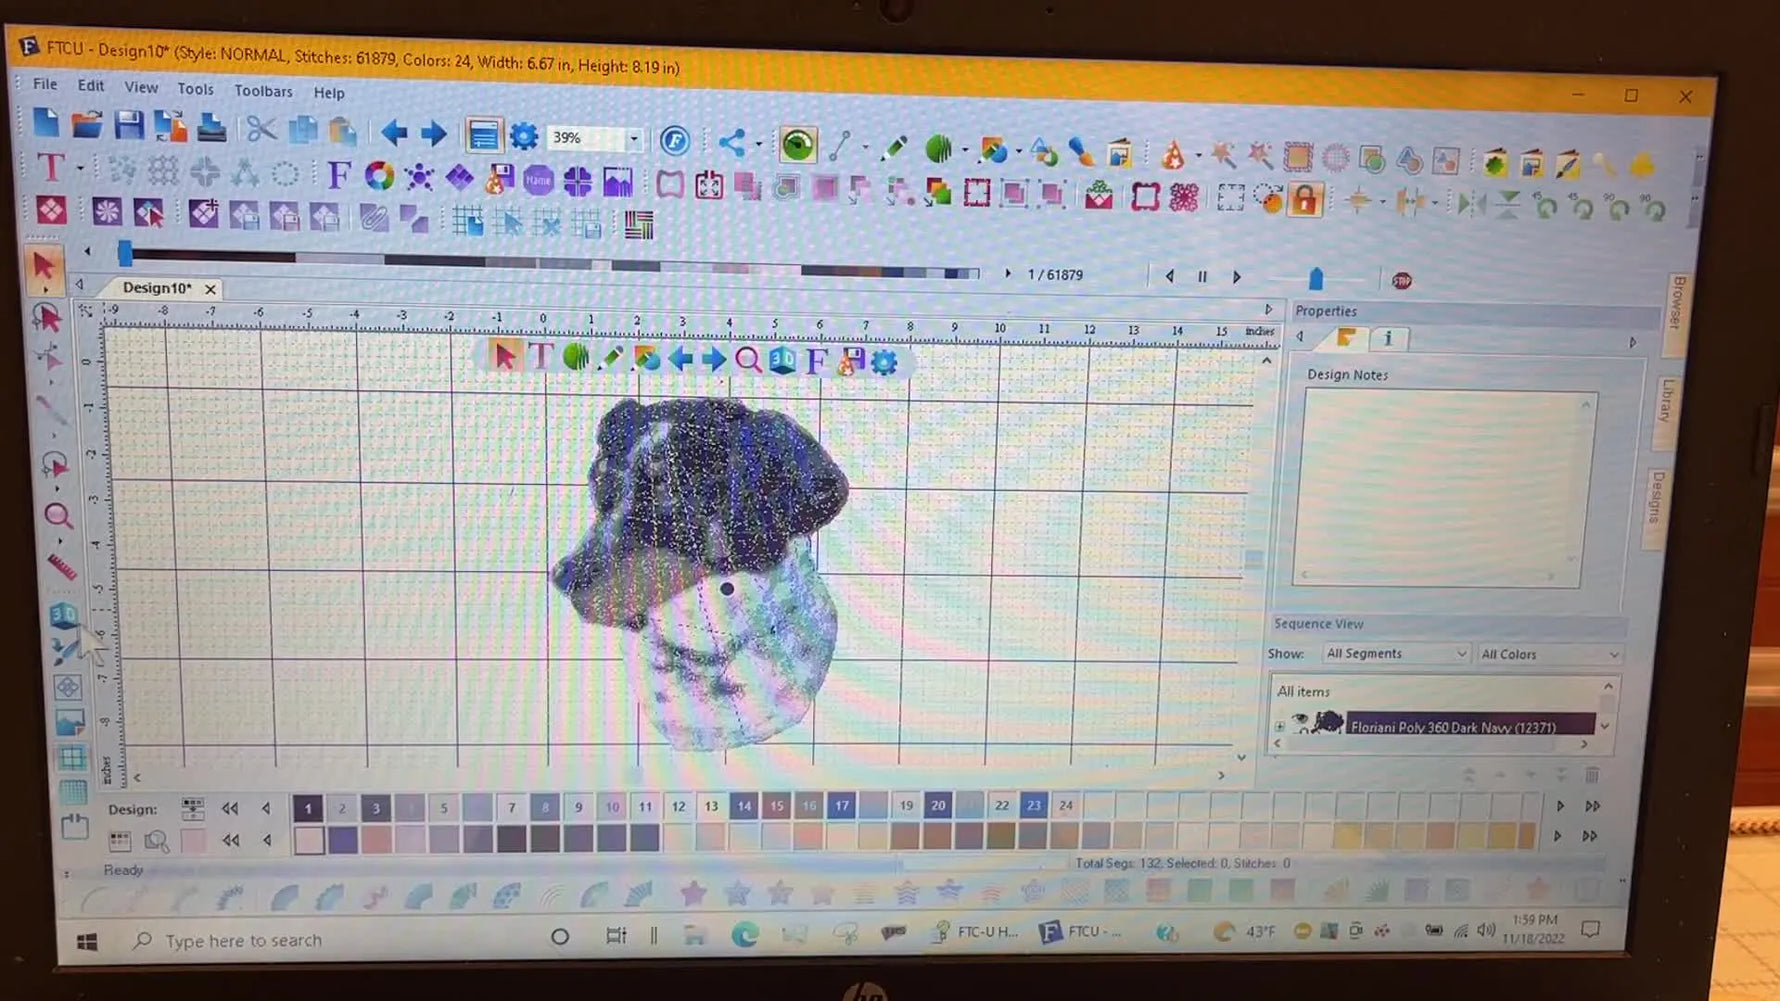The image size is (1780, 1001).
Task: Toggle grid display icon in left toolbar
Action: [71, 758]
